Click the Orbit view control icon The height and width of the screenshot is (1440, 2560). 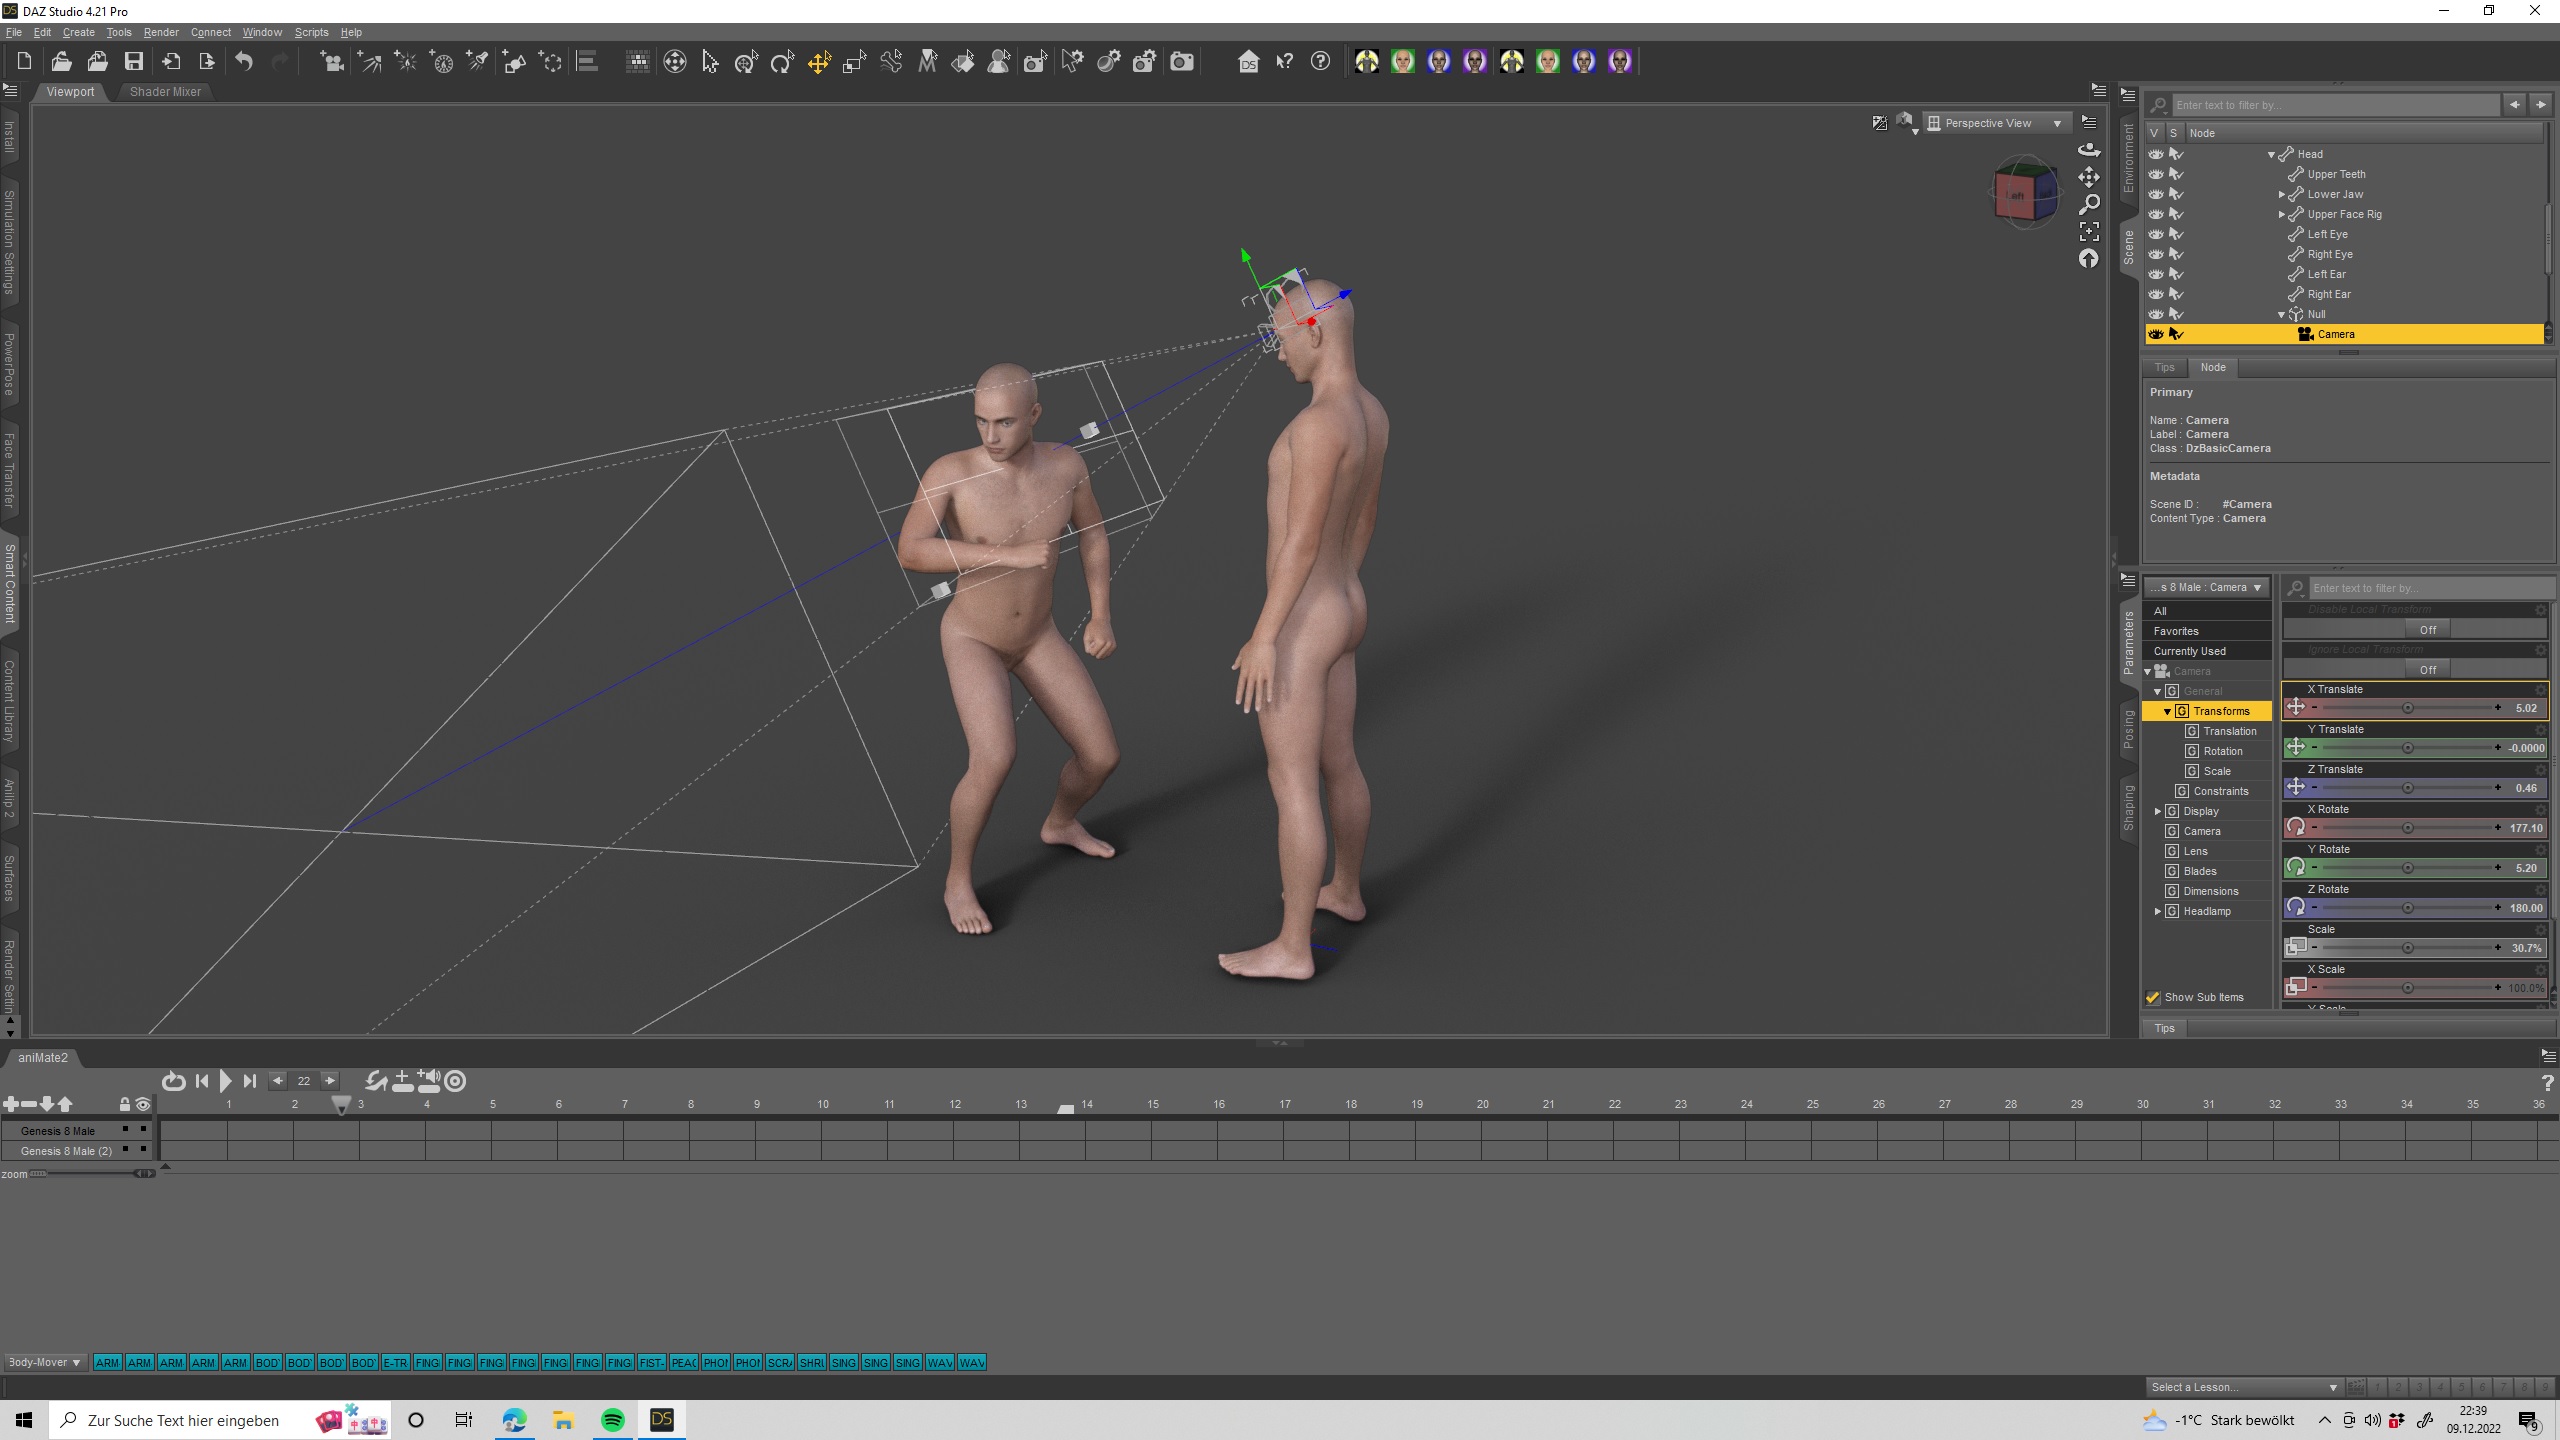[x=2089, y=150]
